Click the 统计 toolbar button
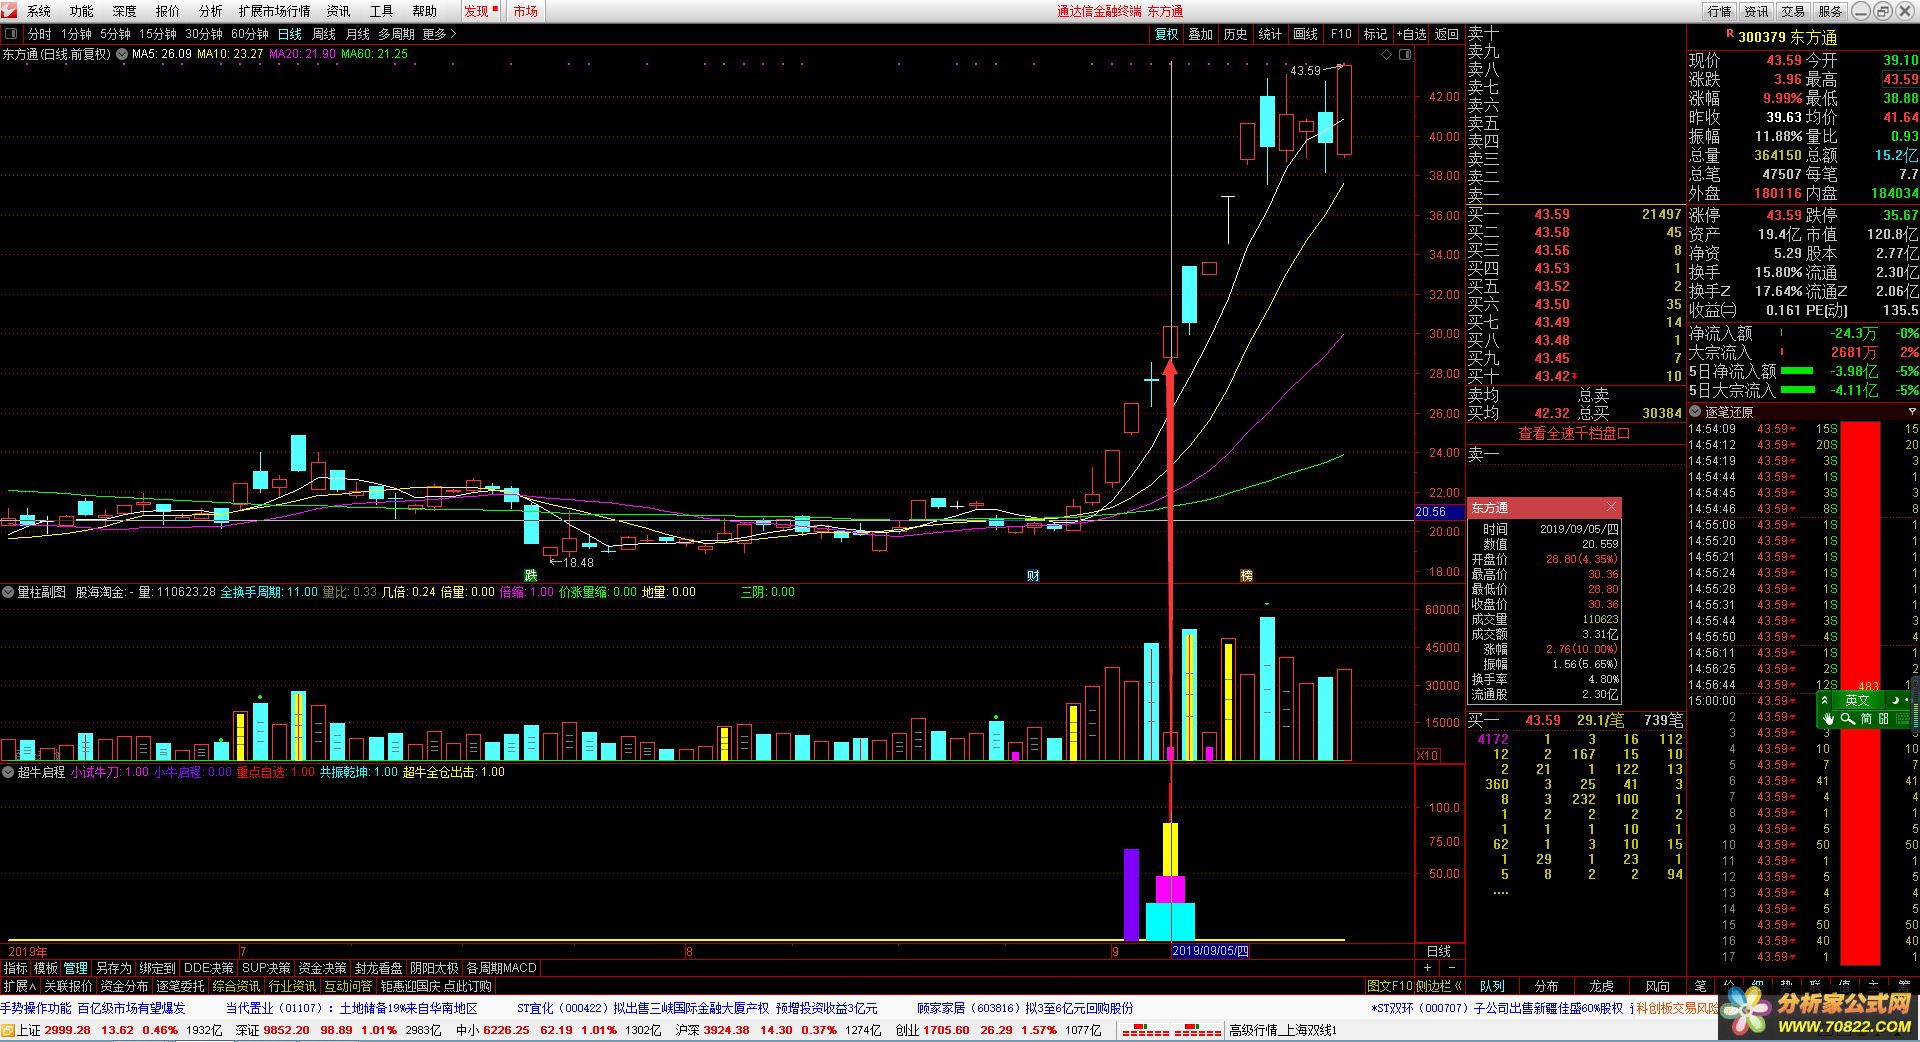Viewport: 1920px width, 1042px height. pyautogui.click(x=1270, y=34)
